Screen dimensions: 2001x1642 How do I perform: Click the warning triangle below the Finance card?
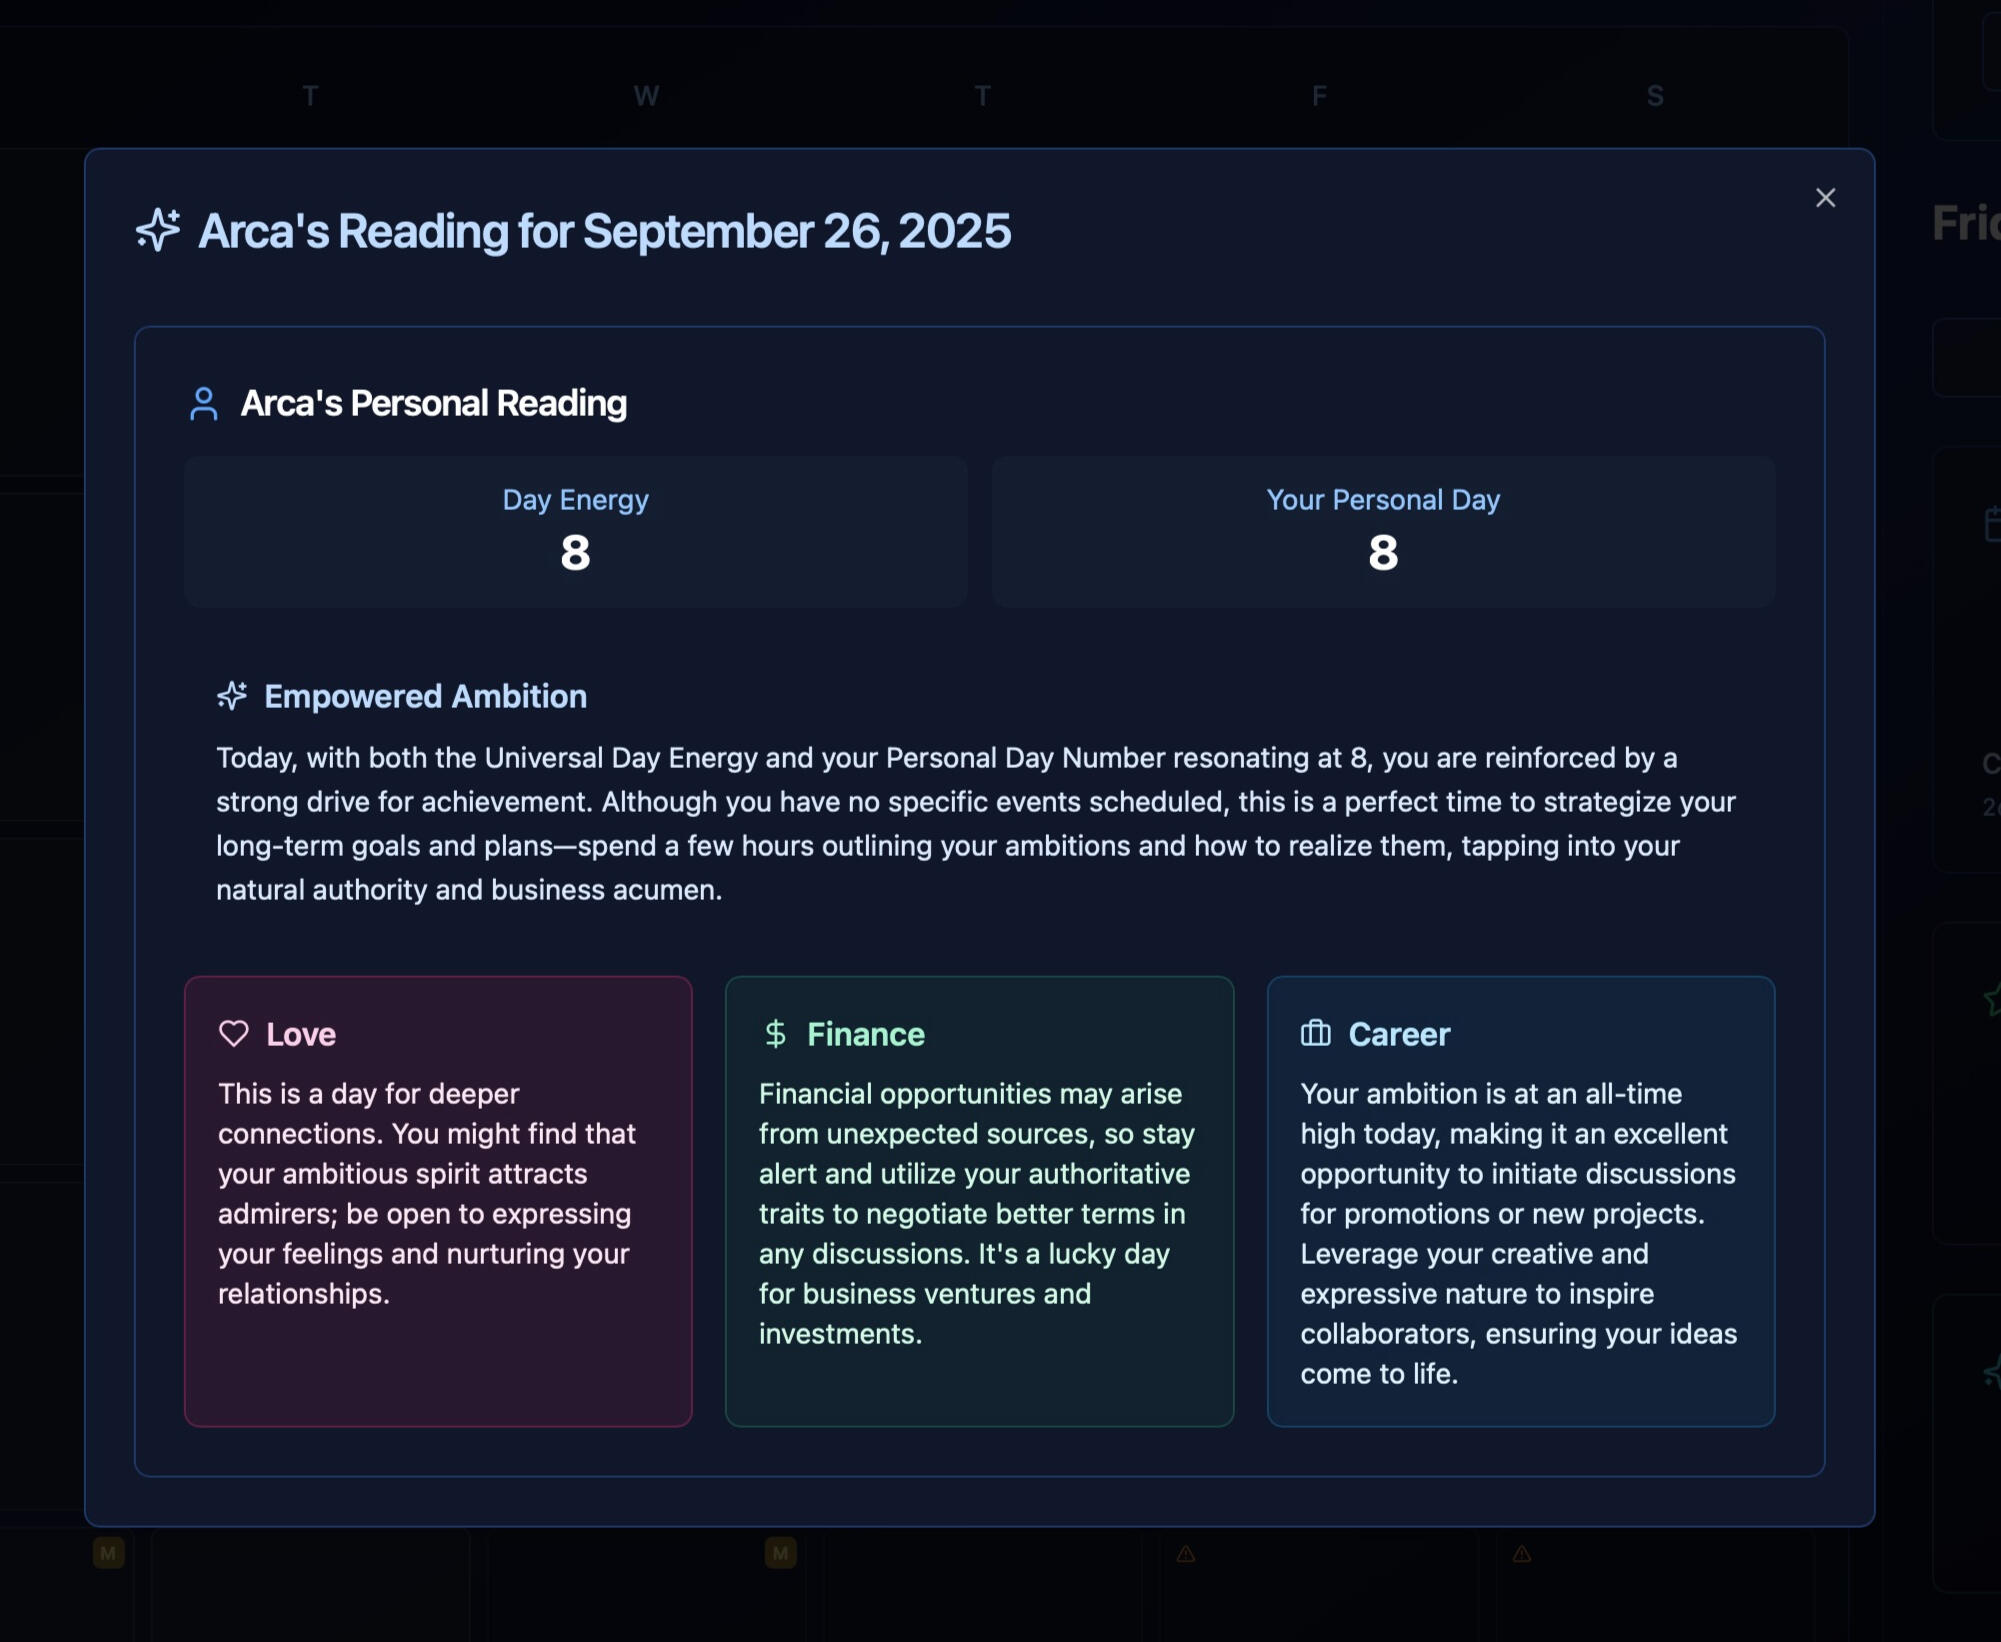1186,1554
